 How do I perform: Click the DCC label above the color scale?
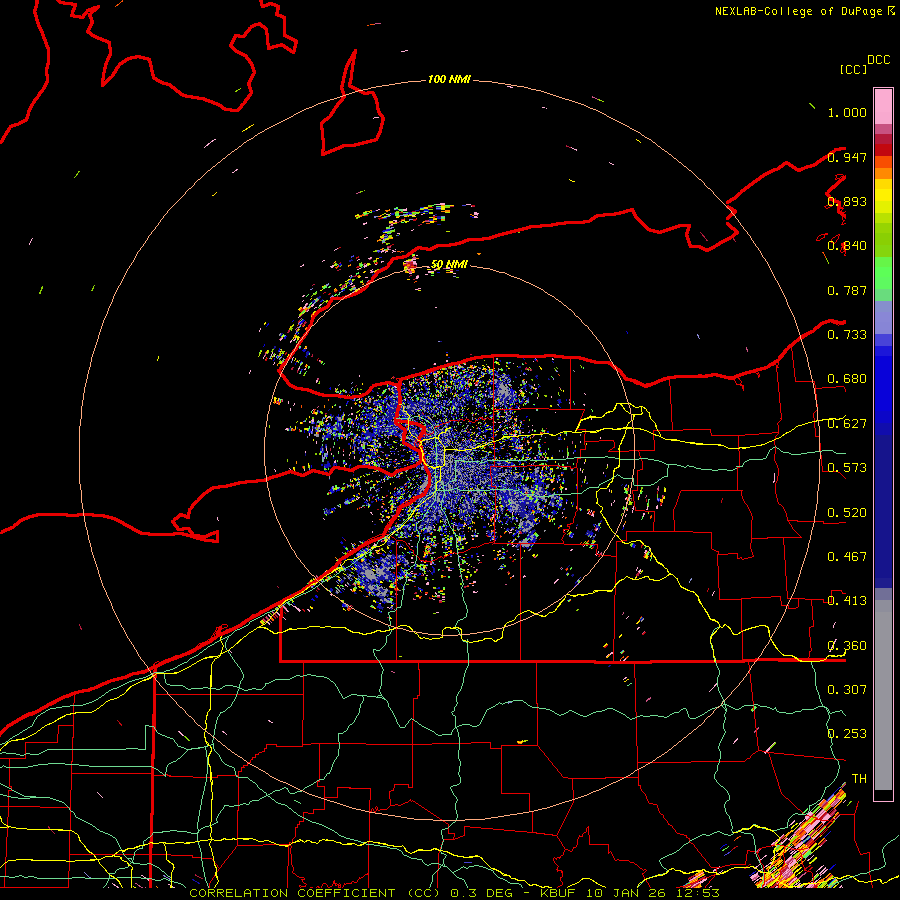878,60
